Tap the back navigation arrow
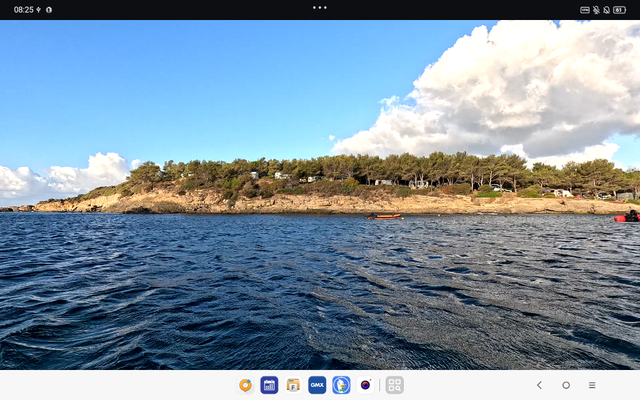The width and height of the screenshot is (640, 400). click(x=539, y=385)
